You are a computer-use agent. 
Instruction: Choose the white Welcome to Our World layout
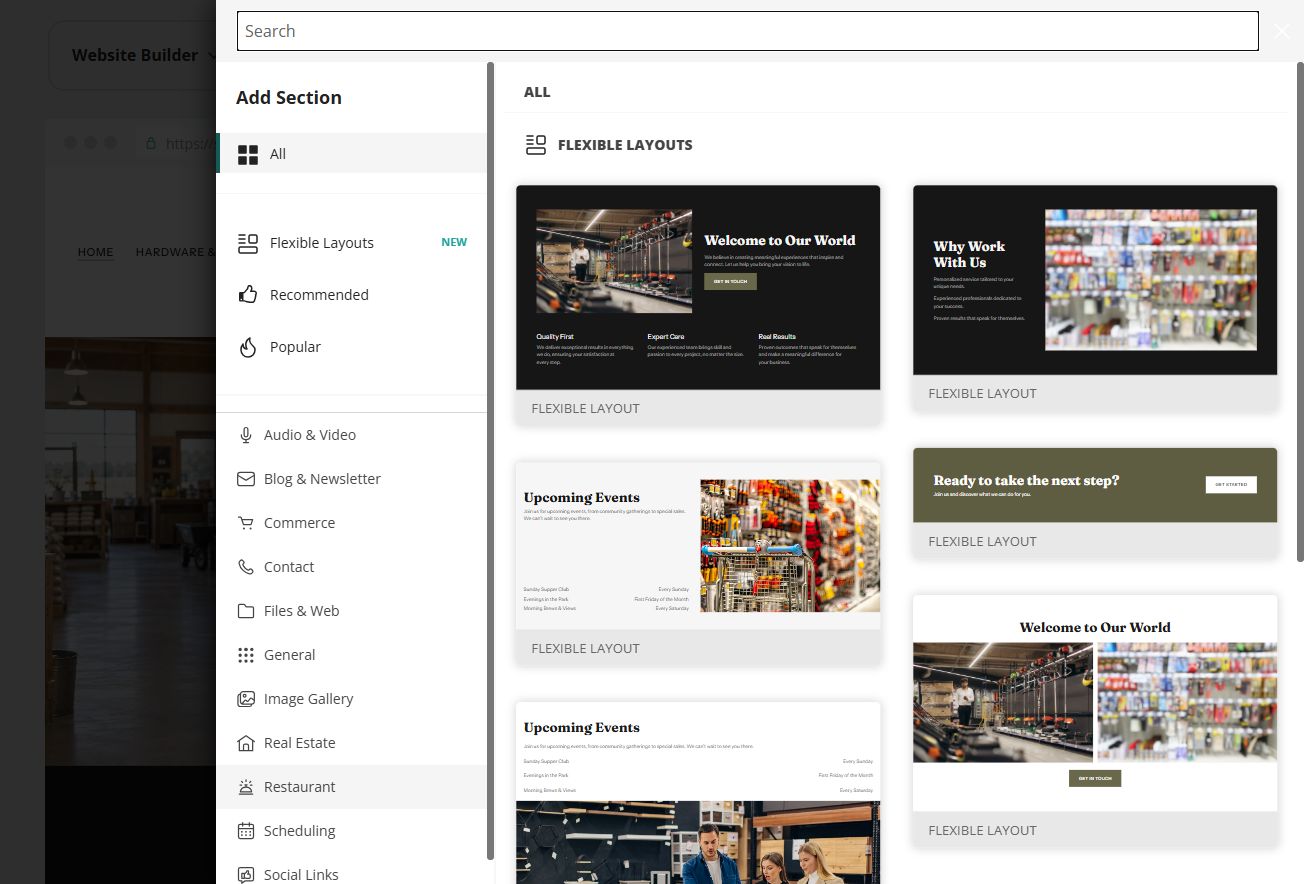(x=1095, y=721)
